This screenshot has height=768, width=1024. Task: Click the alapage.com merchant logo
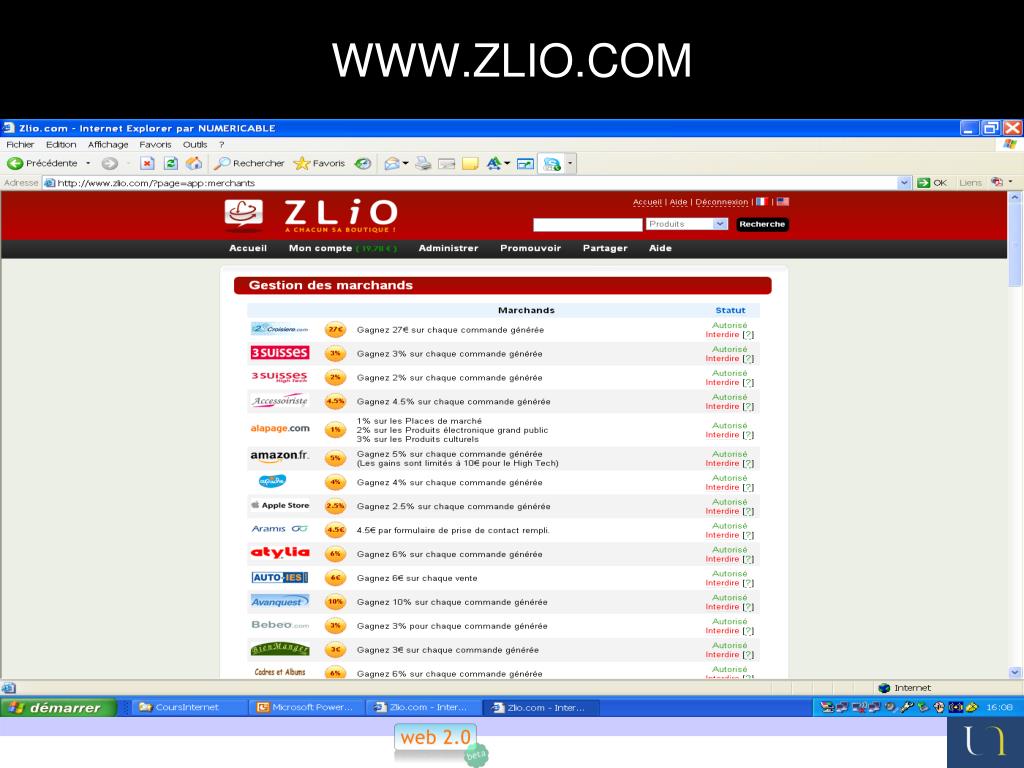coord(280,428)
